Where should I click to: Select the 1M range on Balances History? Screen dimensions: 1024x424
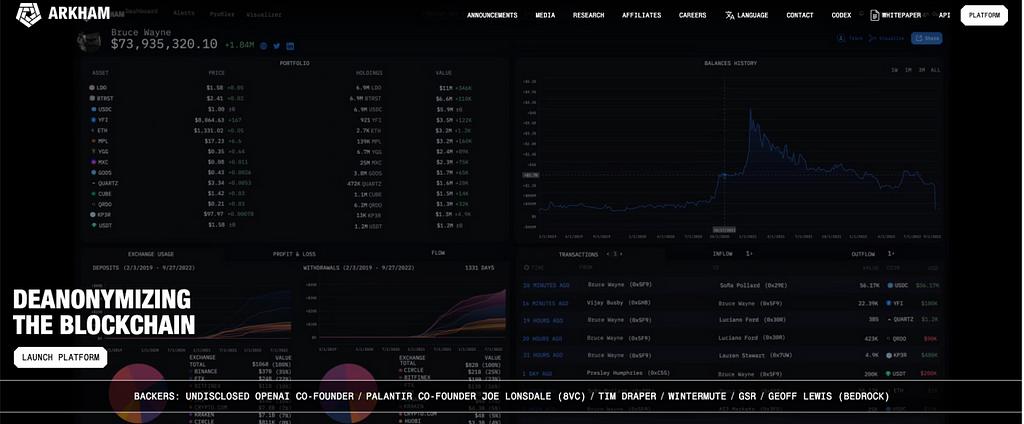(x=908, y=70)
